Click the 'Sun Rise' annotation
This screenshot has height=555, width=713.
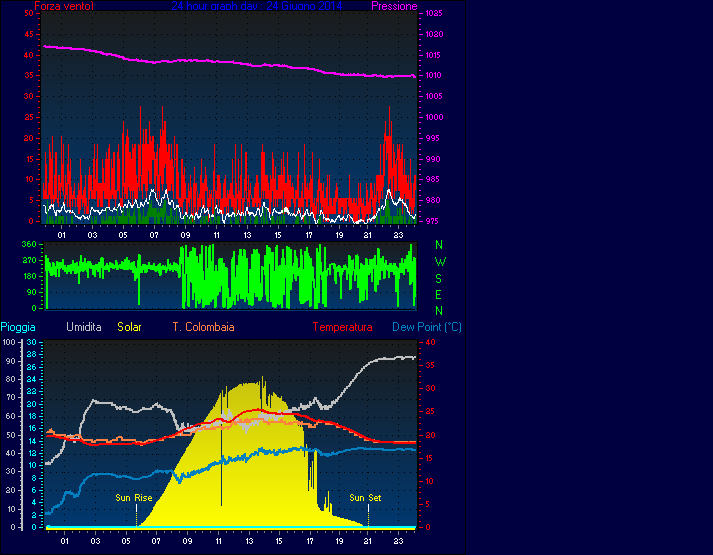click(134, 498)
